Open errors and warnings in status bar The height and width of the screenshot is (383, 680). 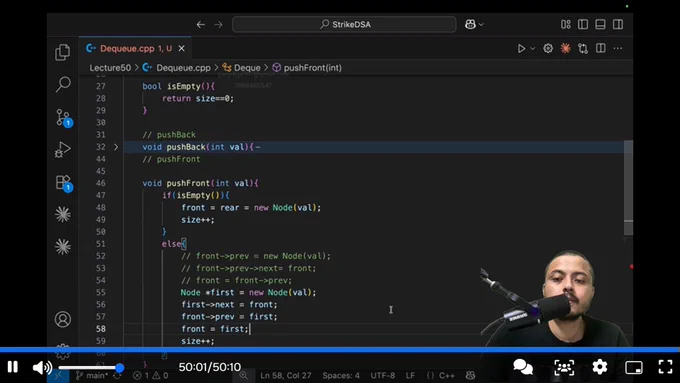[x=150, y=376]
